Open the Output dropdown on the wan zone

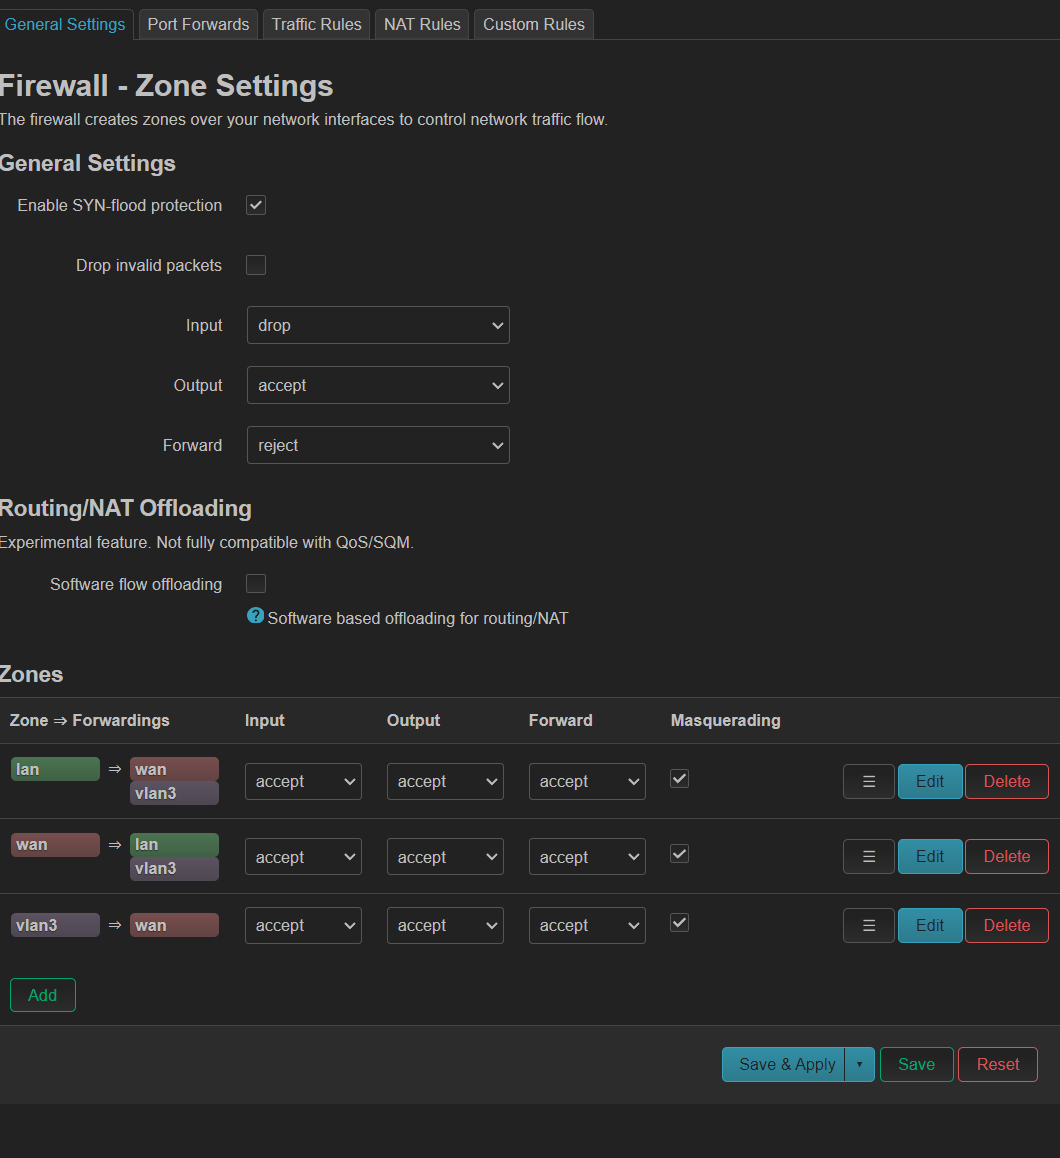[445, 856]
